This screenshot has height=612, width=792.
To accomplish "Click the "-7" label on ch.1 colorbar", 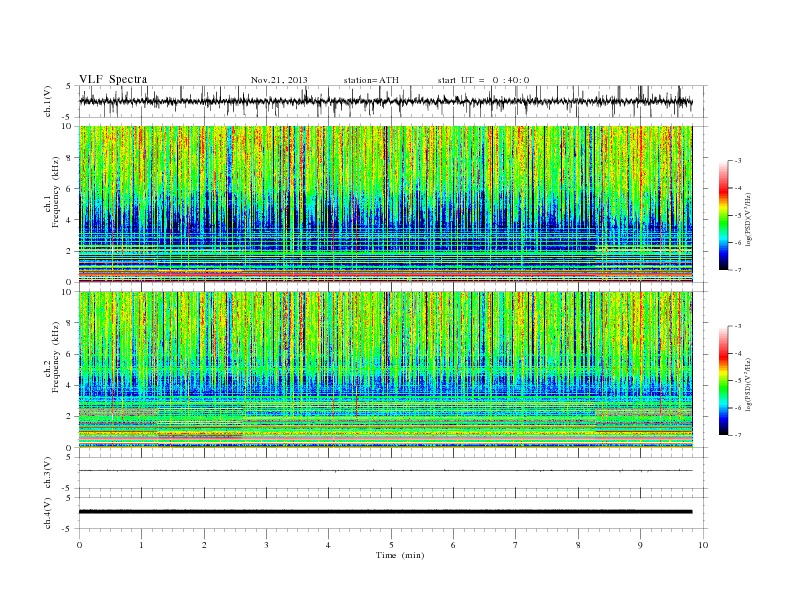I will 738,270.
